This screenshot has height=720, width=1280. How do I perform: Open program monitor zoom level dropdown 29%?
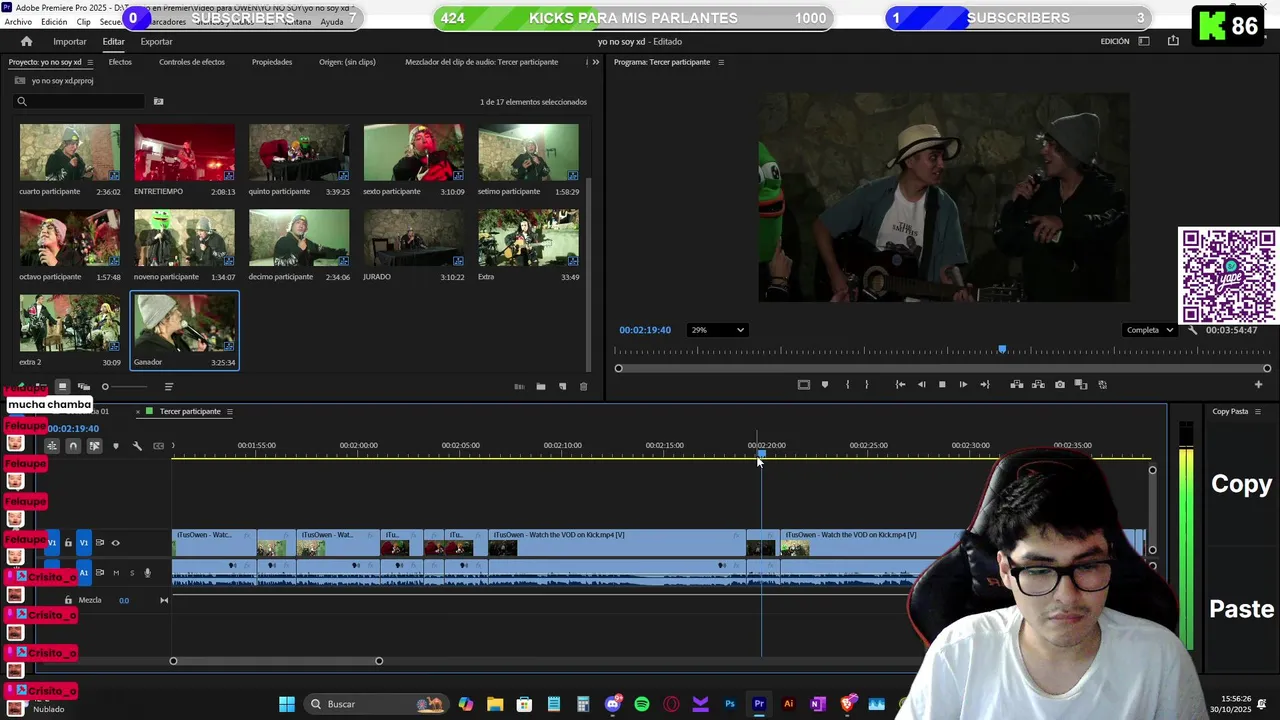717,330
